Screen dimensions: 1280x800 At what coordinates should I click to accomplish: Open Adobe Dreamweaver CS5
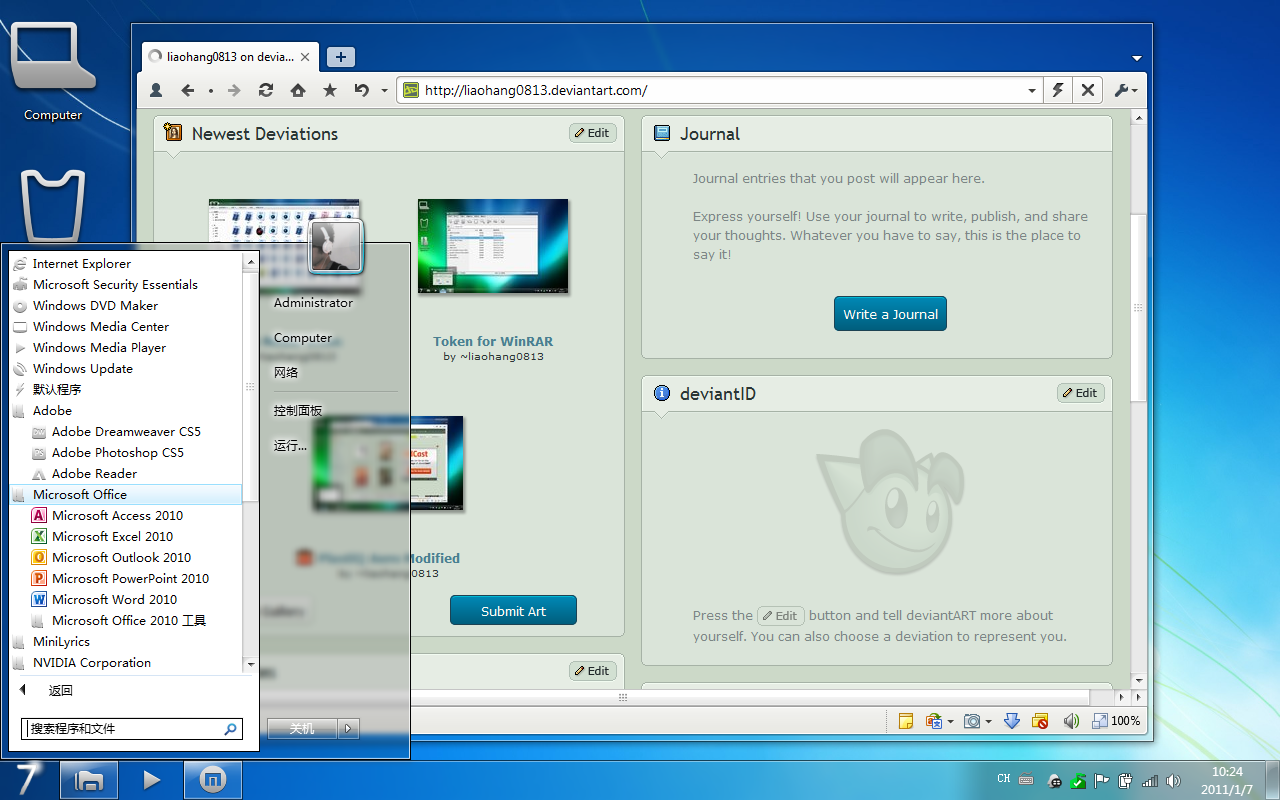click(x=125, y=432)
